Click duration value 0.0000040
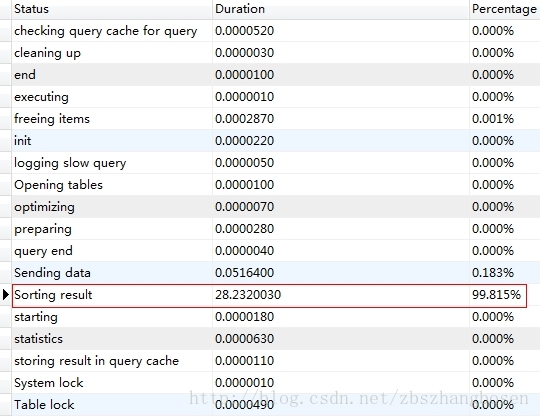The width and height of the screenshot is (540, 418). [245, 251]
